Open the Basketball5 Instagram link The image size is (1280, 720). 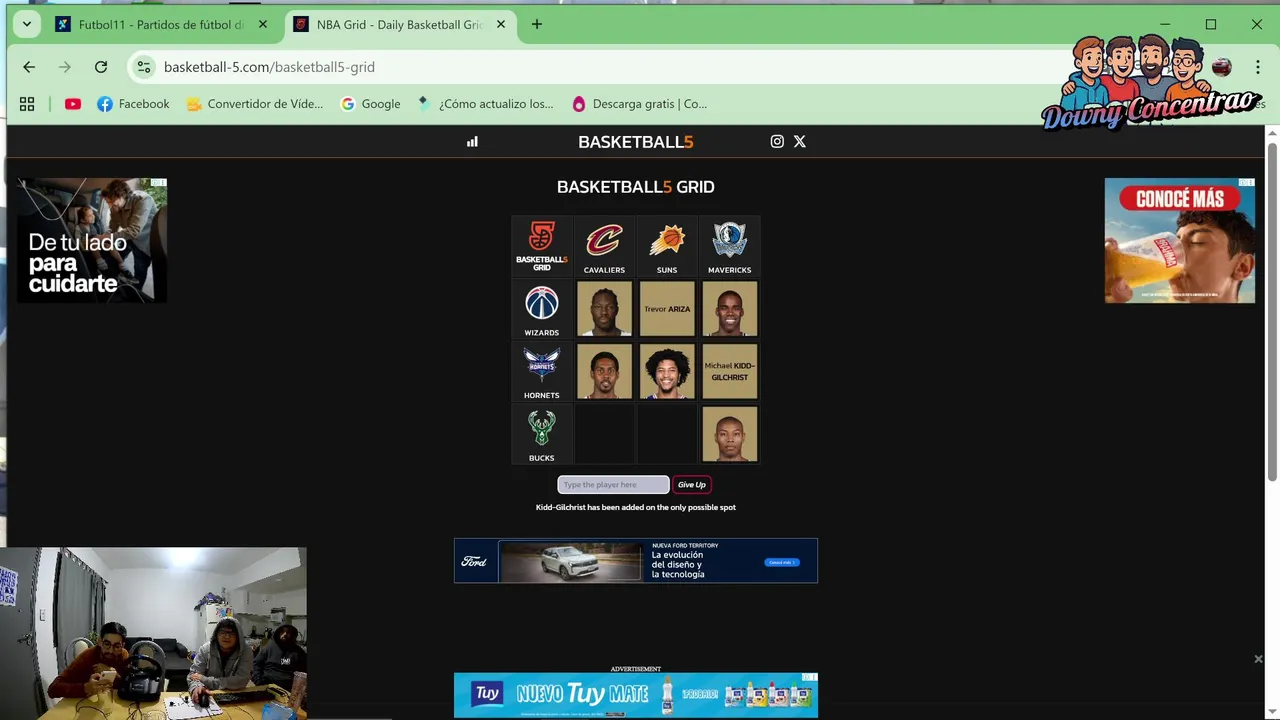coord(777,142)
